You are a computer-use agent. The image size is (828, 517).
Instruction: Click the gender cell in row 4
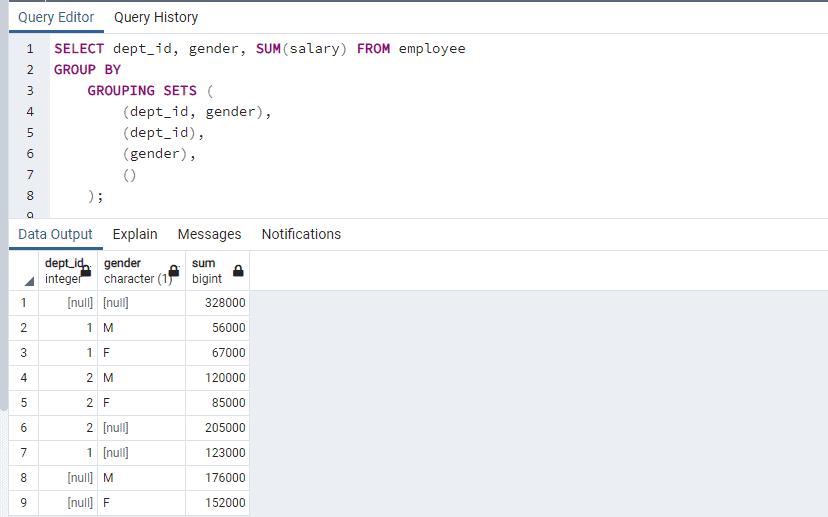141,378
